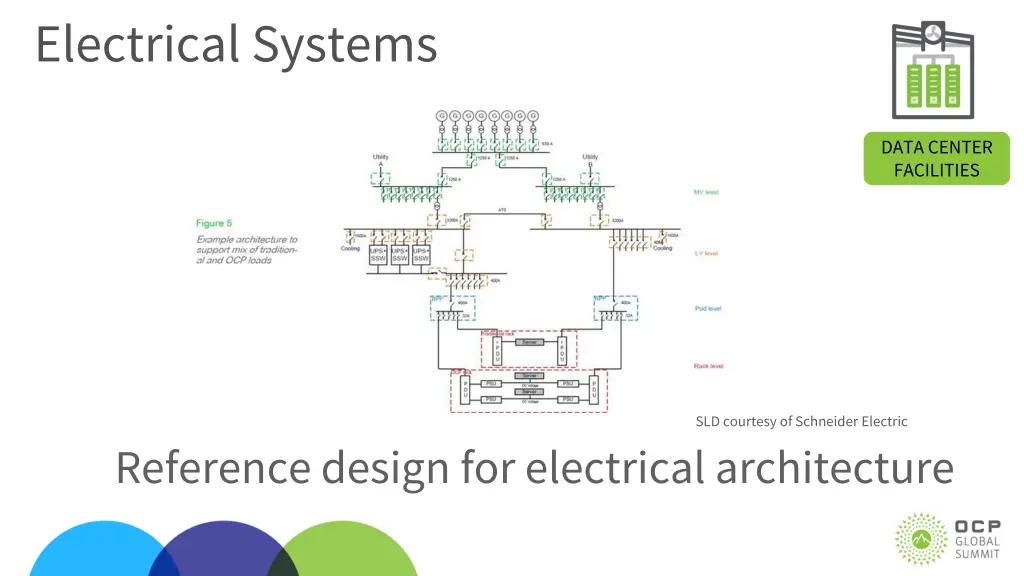Click the red "Traditional rack" label
Viewport: 1024px width, 576px height.
tap(498, 333)
